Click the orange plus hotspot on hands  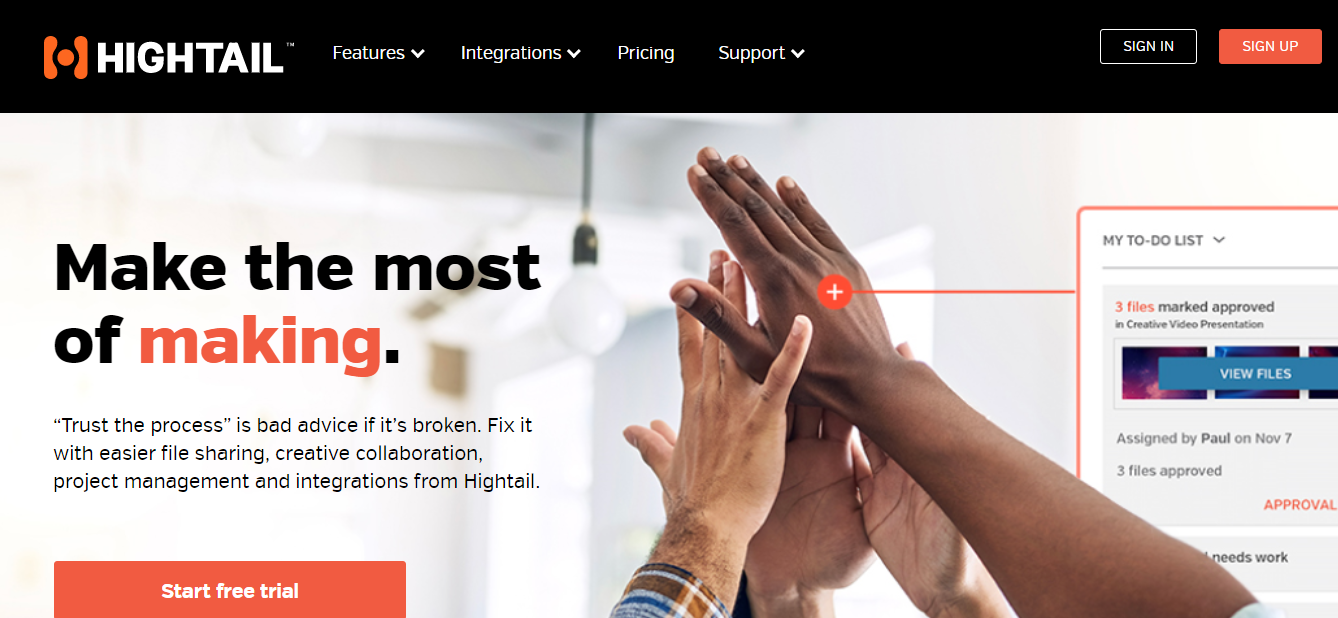(x=834, y=292)
